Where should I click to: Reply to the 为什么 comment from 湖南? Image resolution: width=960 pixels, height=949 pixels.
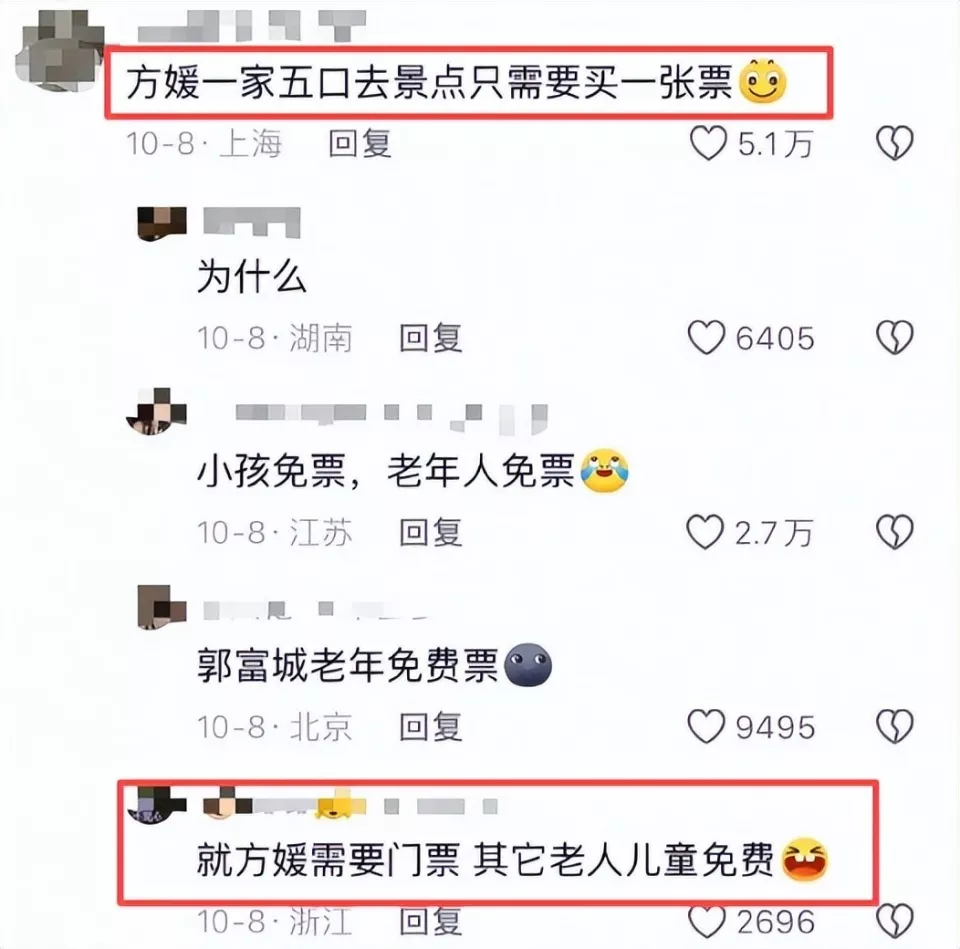430,338
